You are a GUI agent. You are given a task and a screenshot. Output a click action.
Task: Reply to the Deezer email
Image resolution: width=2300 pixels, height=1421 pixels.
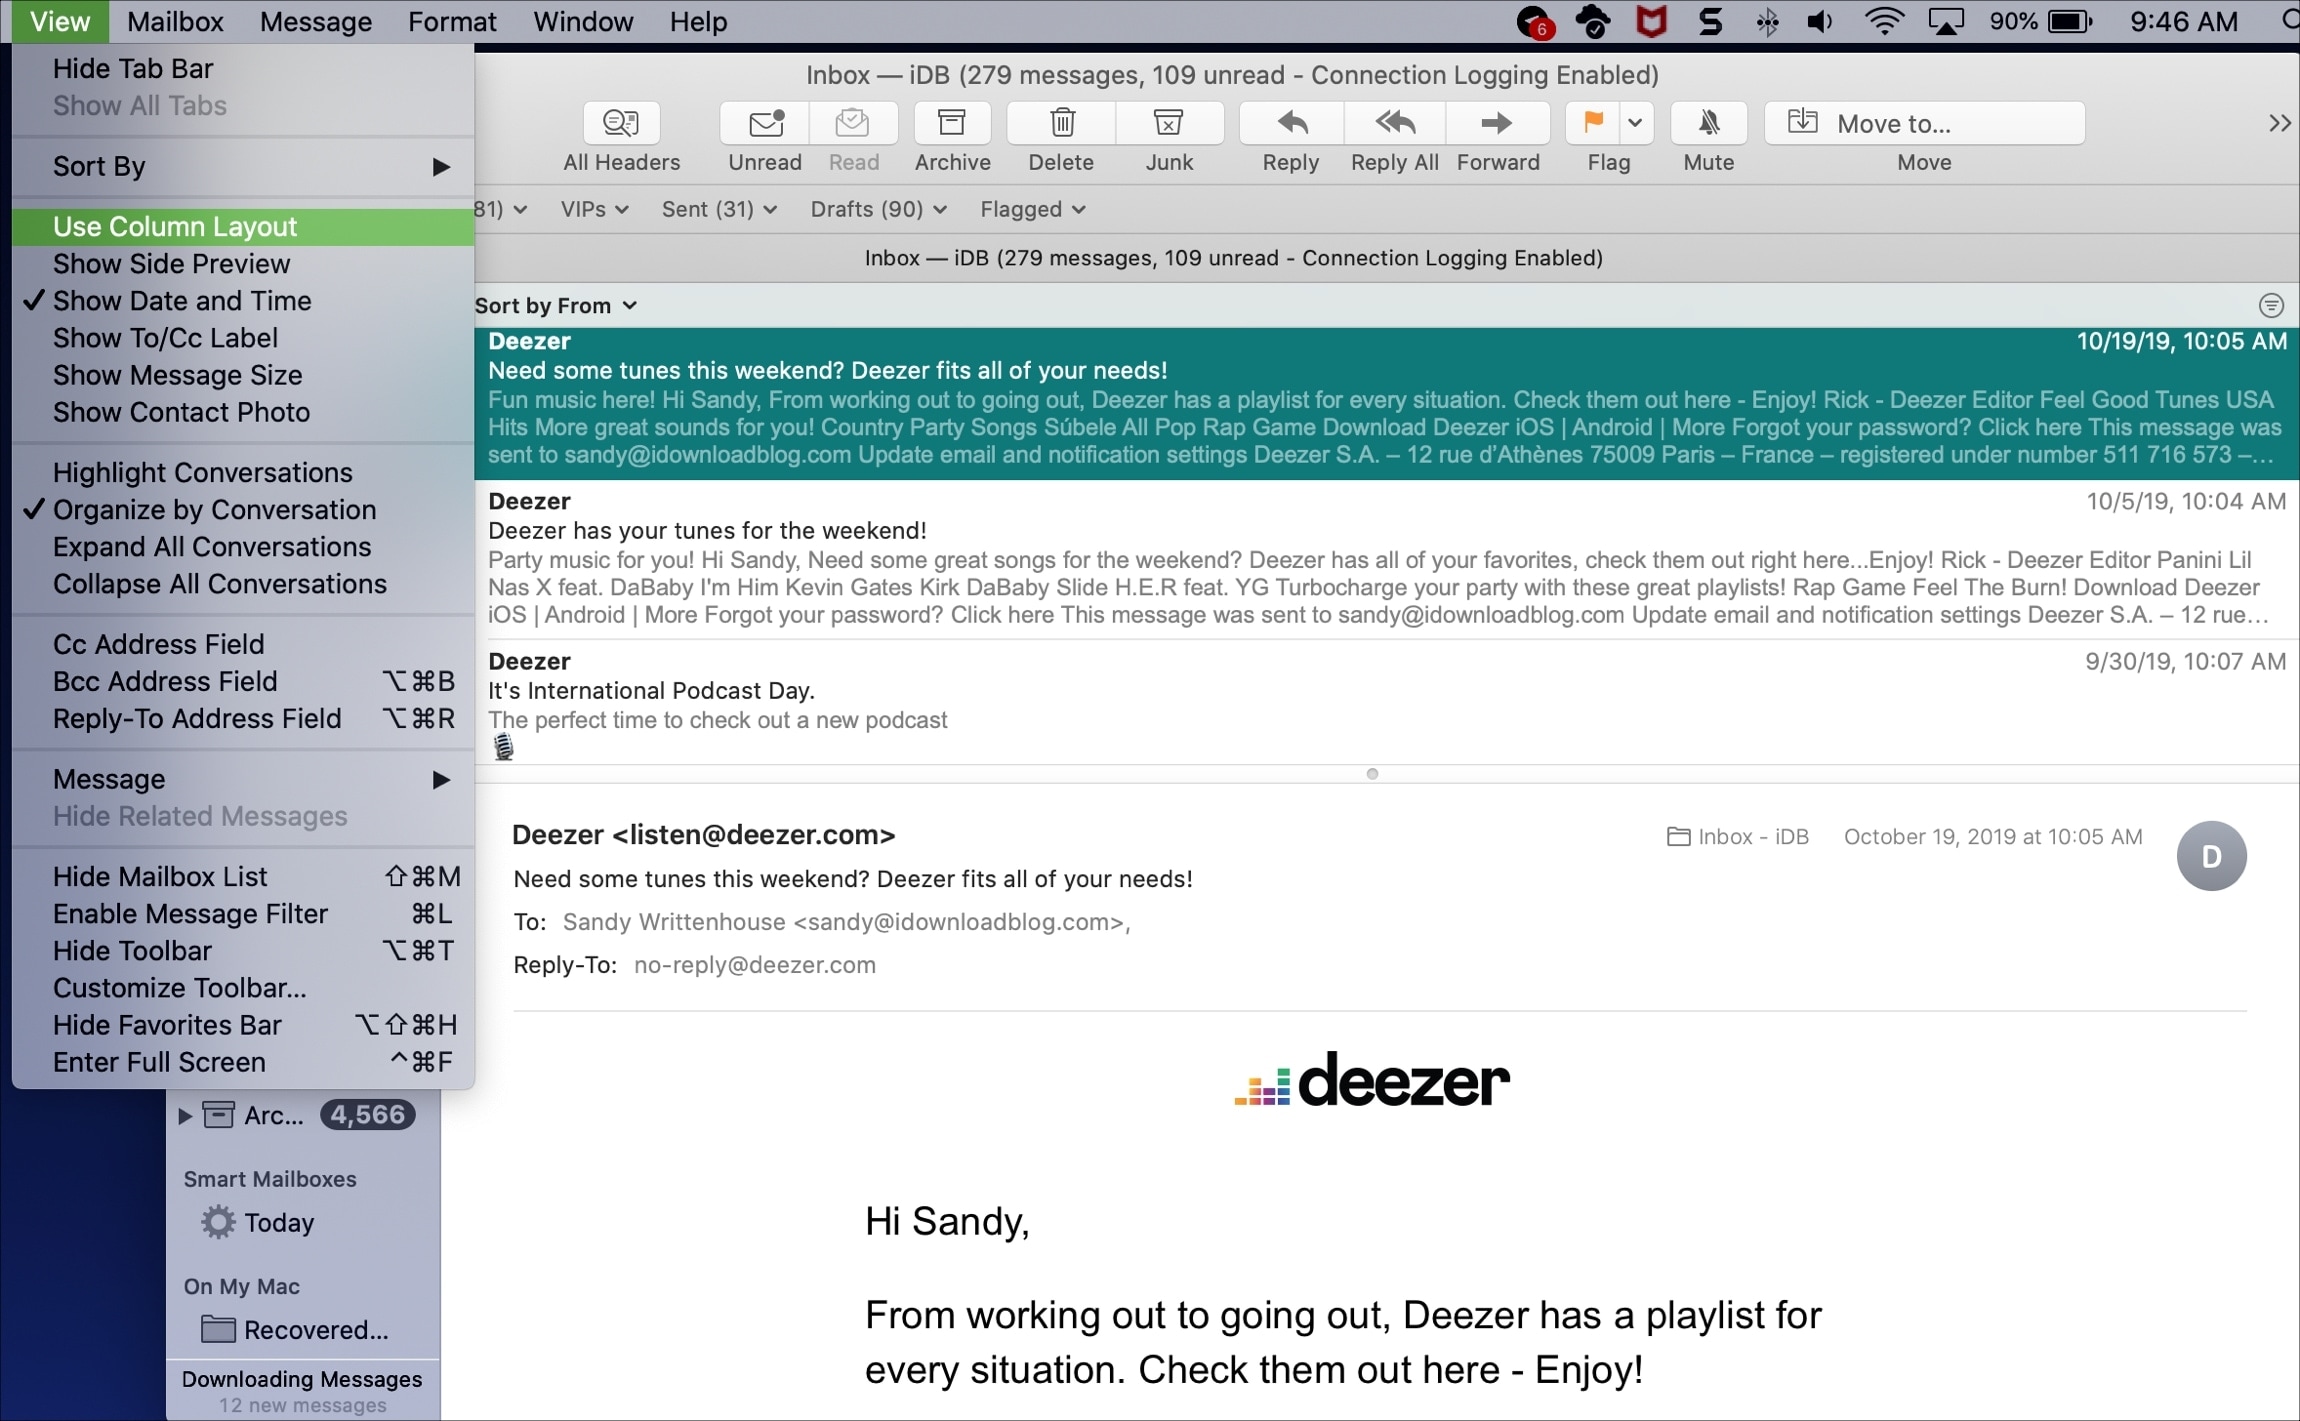point(1292,123)
